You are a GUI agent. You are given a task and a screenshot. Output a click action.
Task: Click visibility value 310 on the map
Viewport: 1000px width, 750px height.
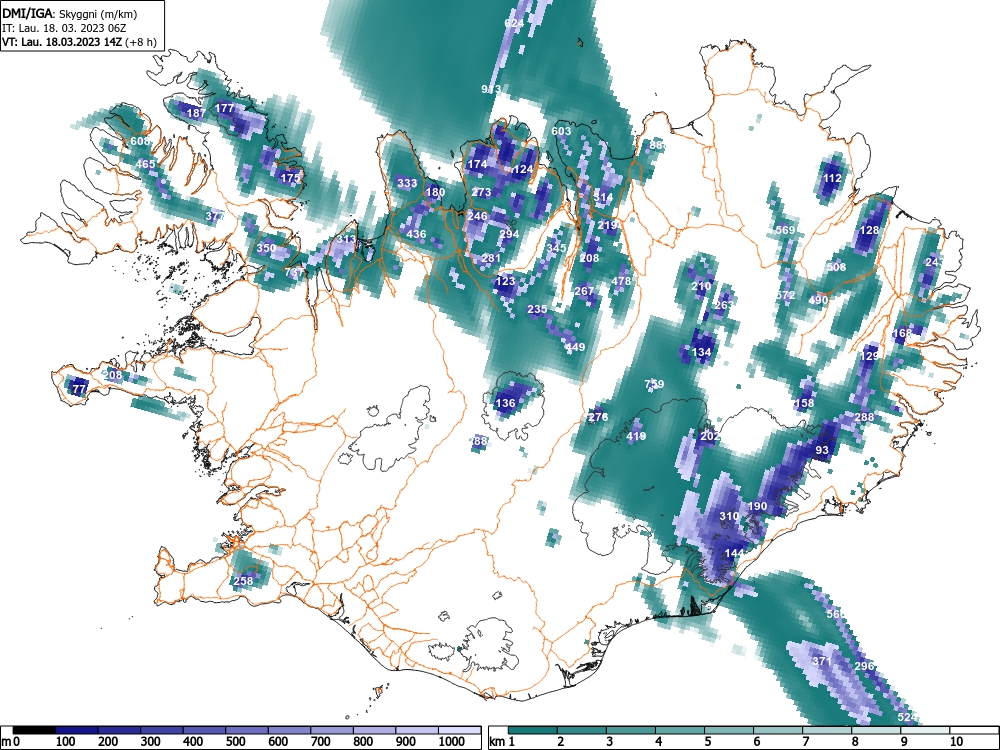(x=729, y=516)
